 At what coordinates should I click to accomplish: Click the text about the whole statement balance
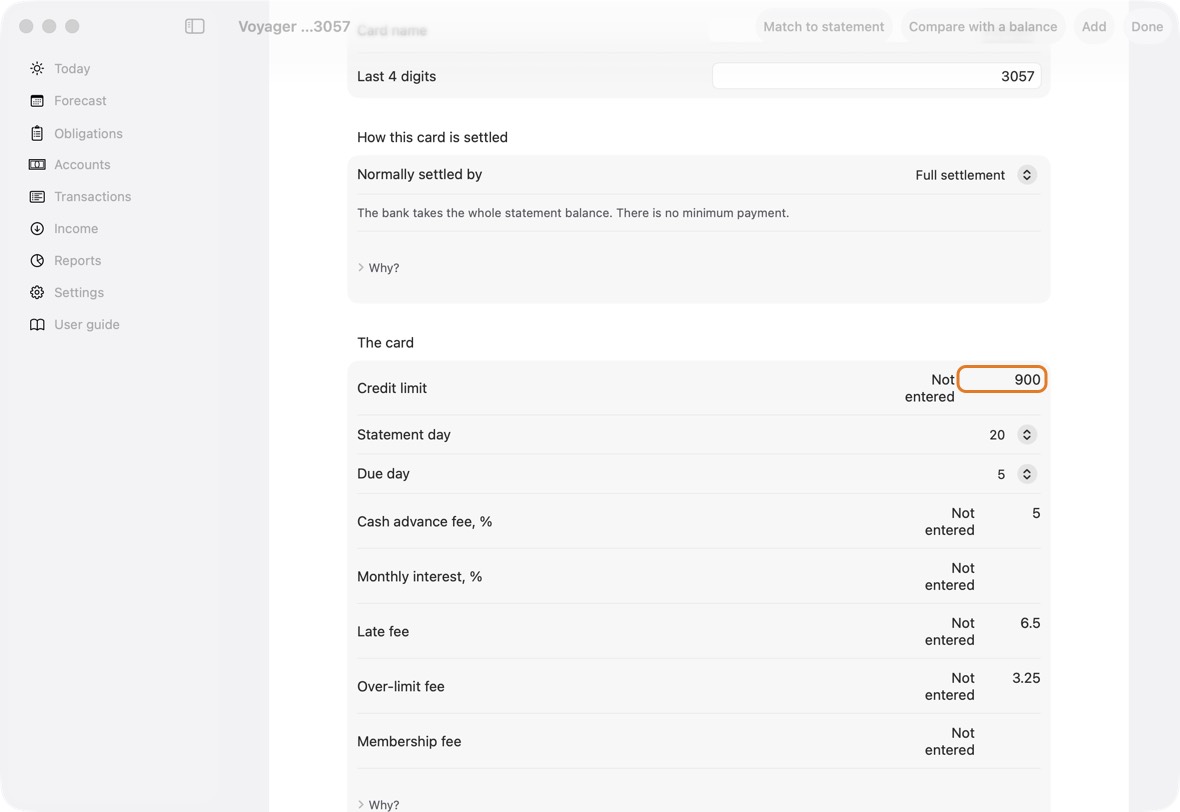573,213
